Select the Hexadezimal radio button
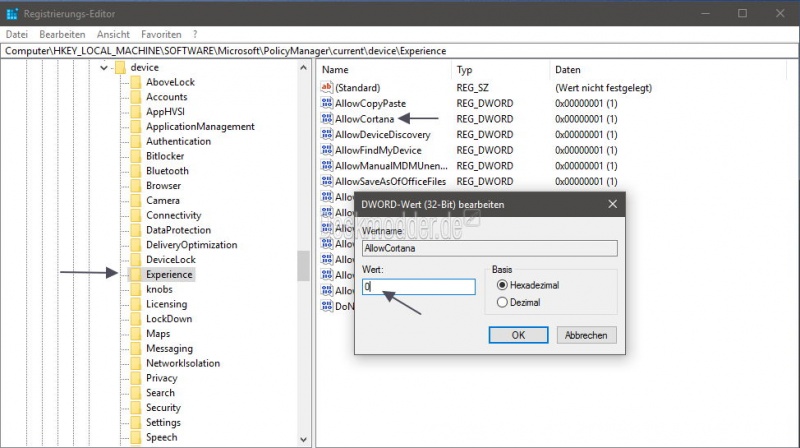Viewport: 800px width, 448px height. click(502, 285)
